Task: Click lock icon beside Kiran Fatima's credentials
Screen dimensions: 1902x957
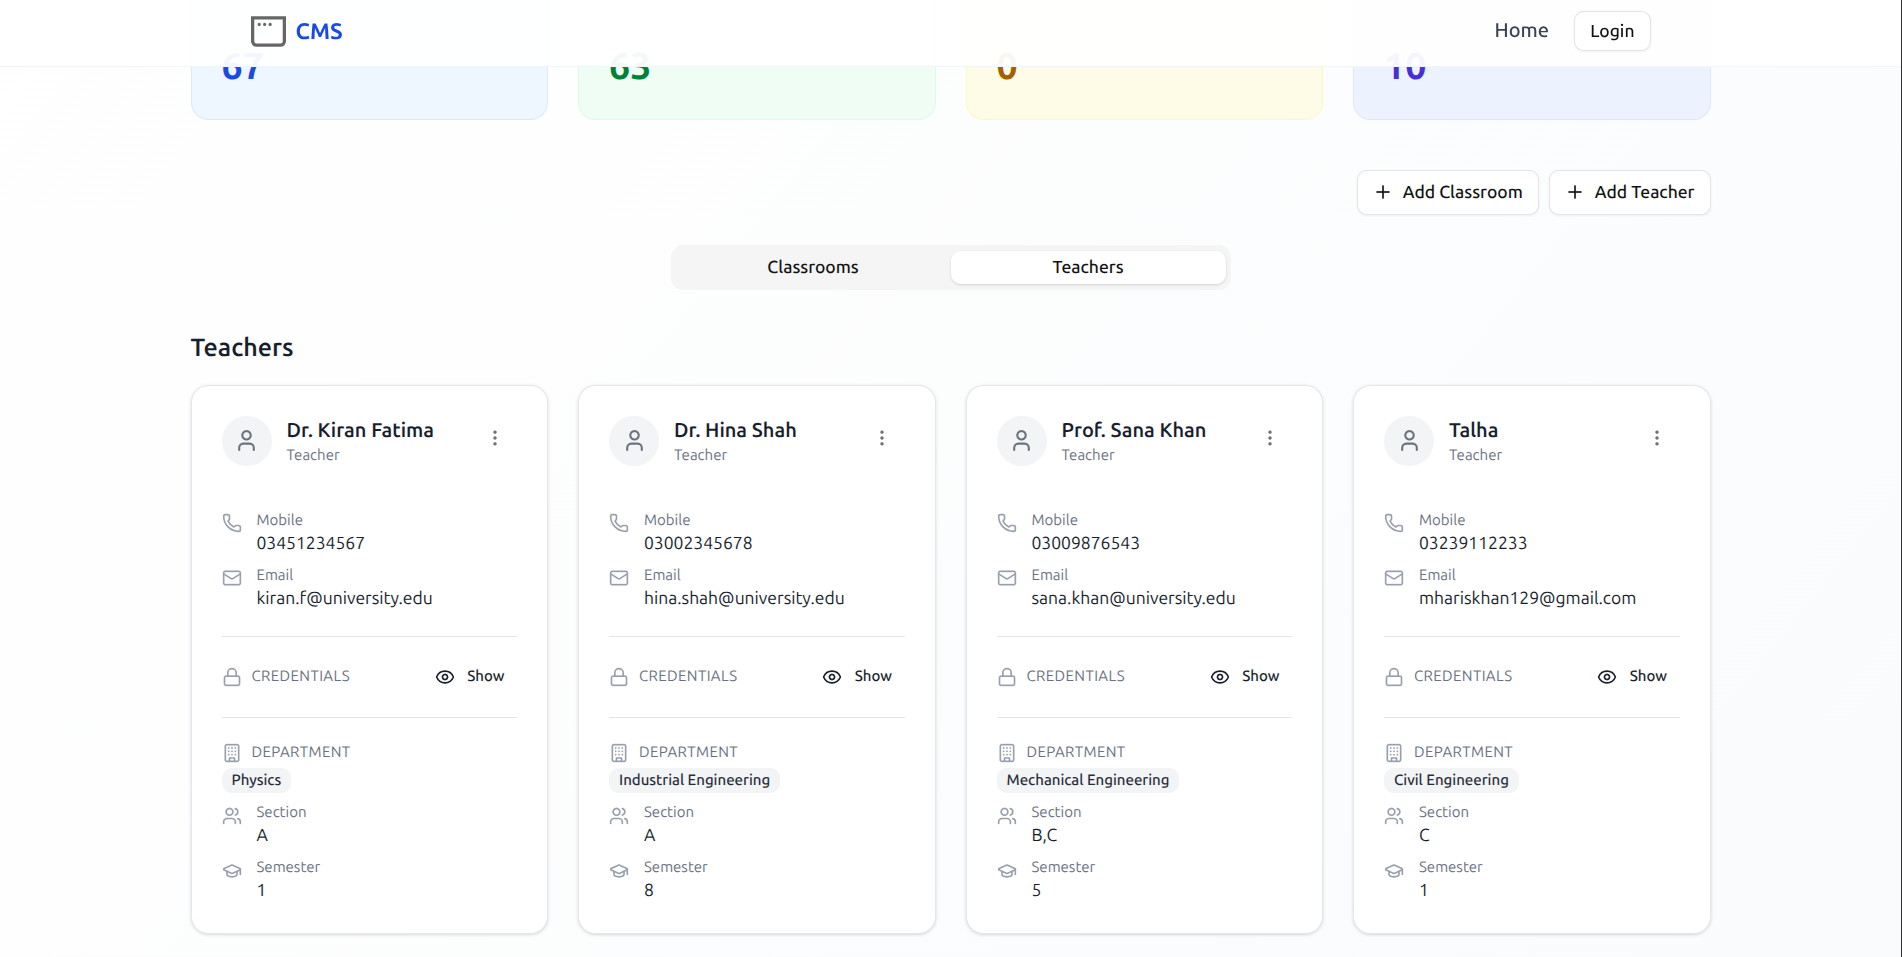Action: [x=232, y=677]
